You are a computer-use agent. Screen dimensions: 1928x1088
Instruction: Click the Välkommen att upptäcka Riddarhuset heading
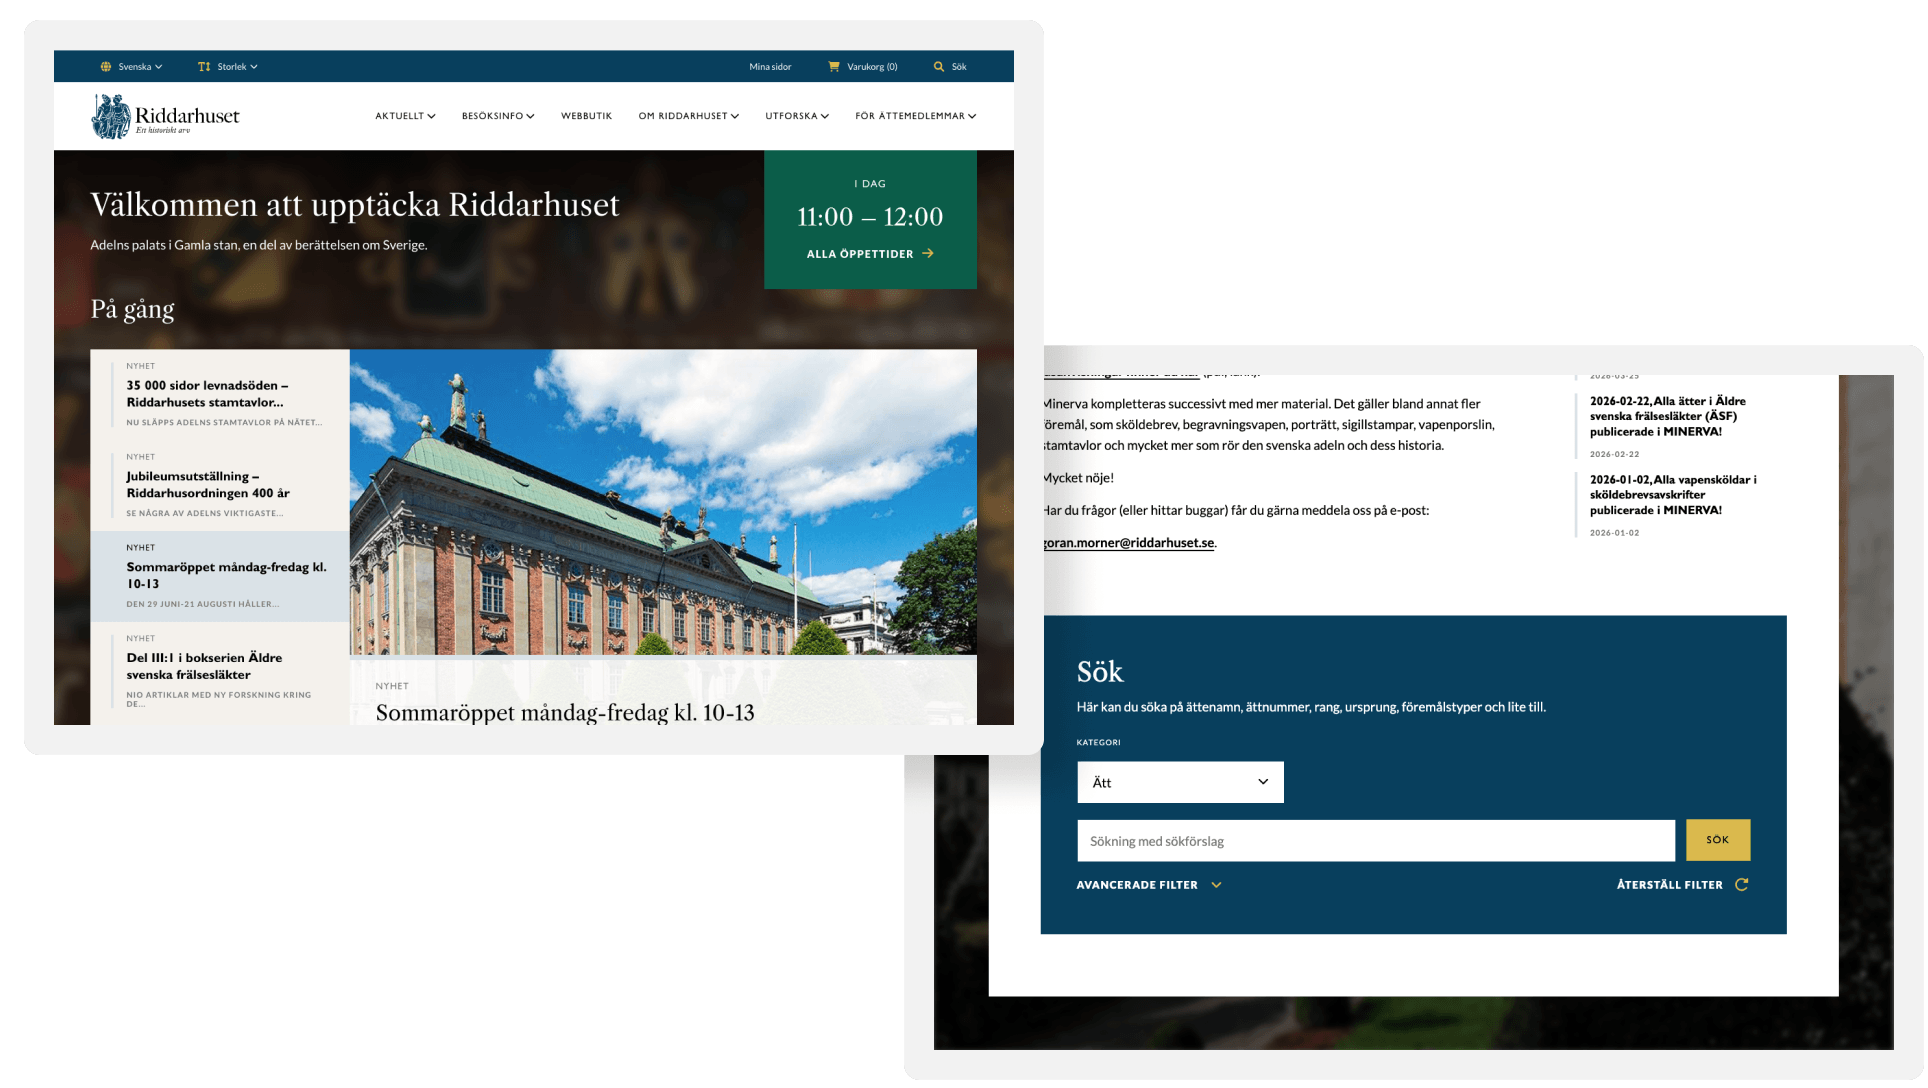coord(355,205)
